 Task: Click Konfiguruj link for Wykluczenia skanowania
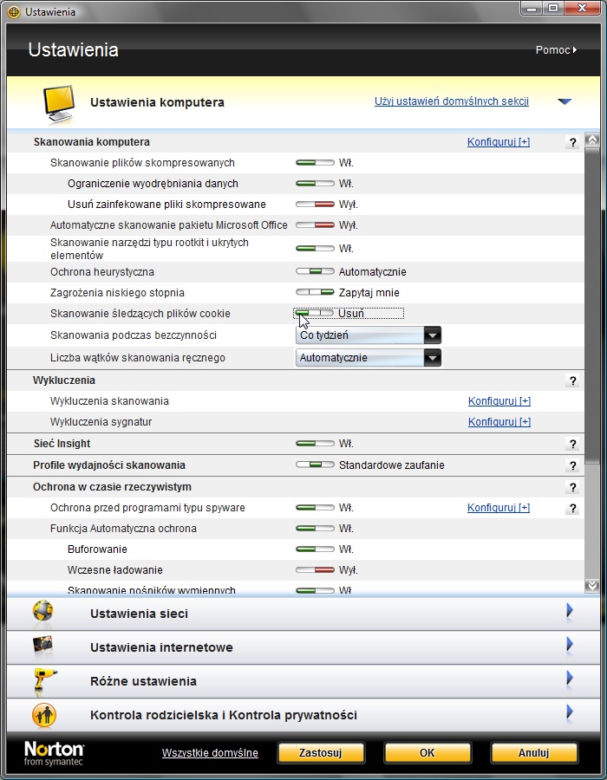coord(499,401)
